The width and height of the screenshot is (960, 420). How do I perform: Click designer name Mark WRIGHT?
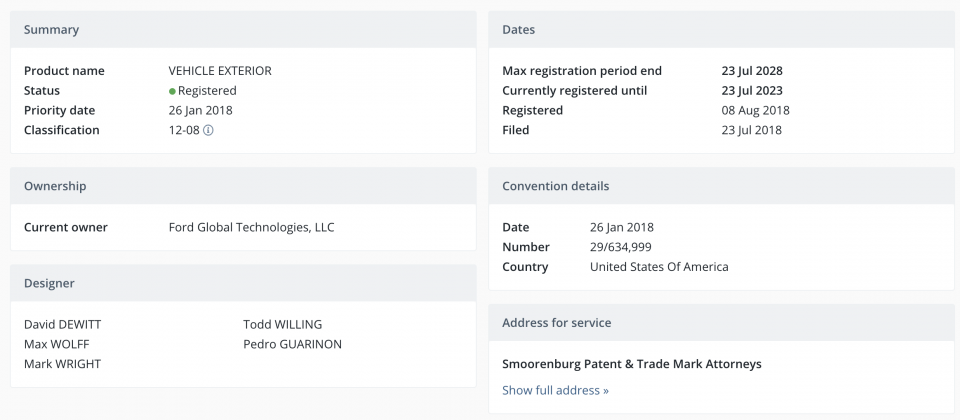point(62,364)
